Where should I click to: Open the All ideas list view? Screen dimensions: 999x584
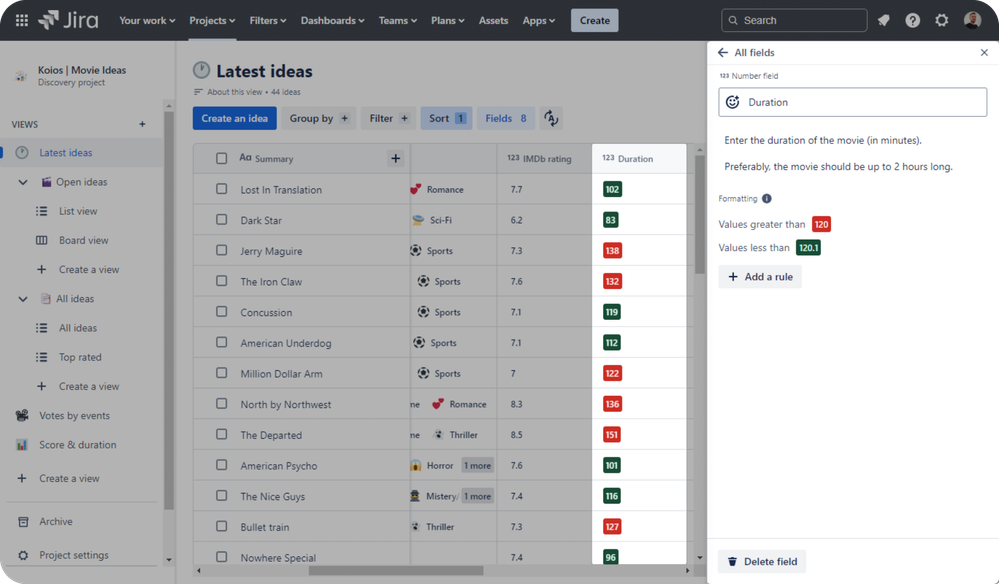point(78,328)
